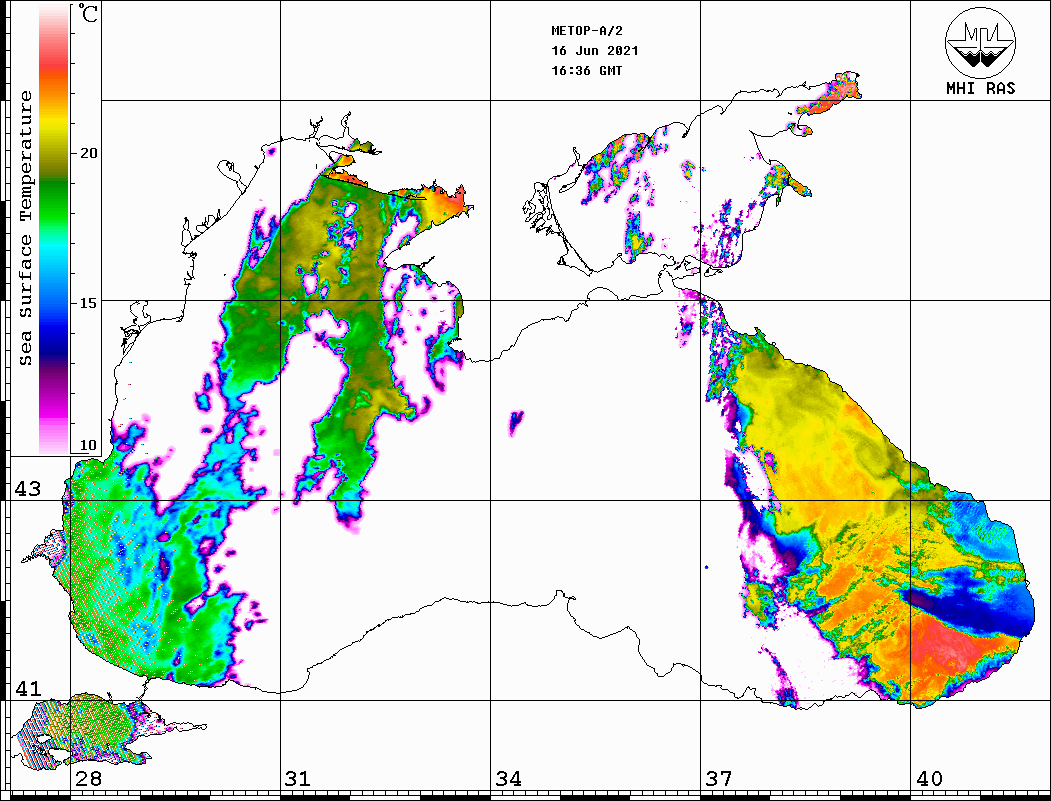Click the 'Sea Surface Temperature' legend title

(25, 229)
